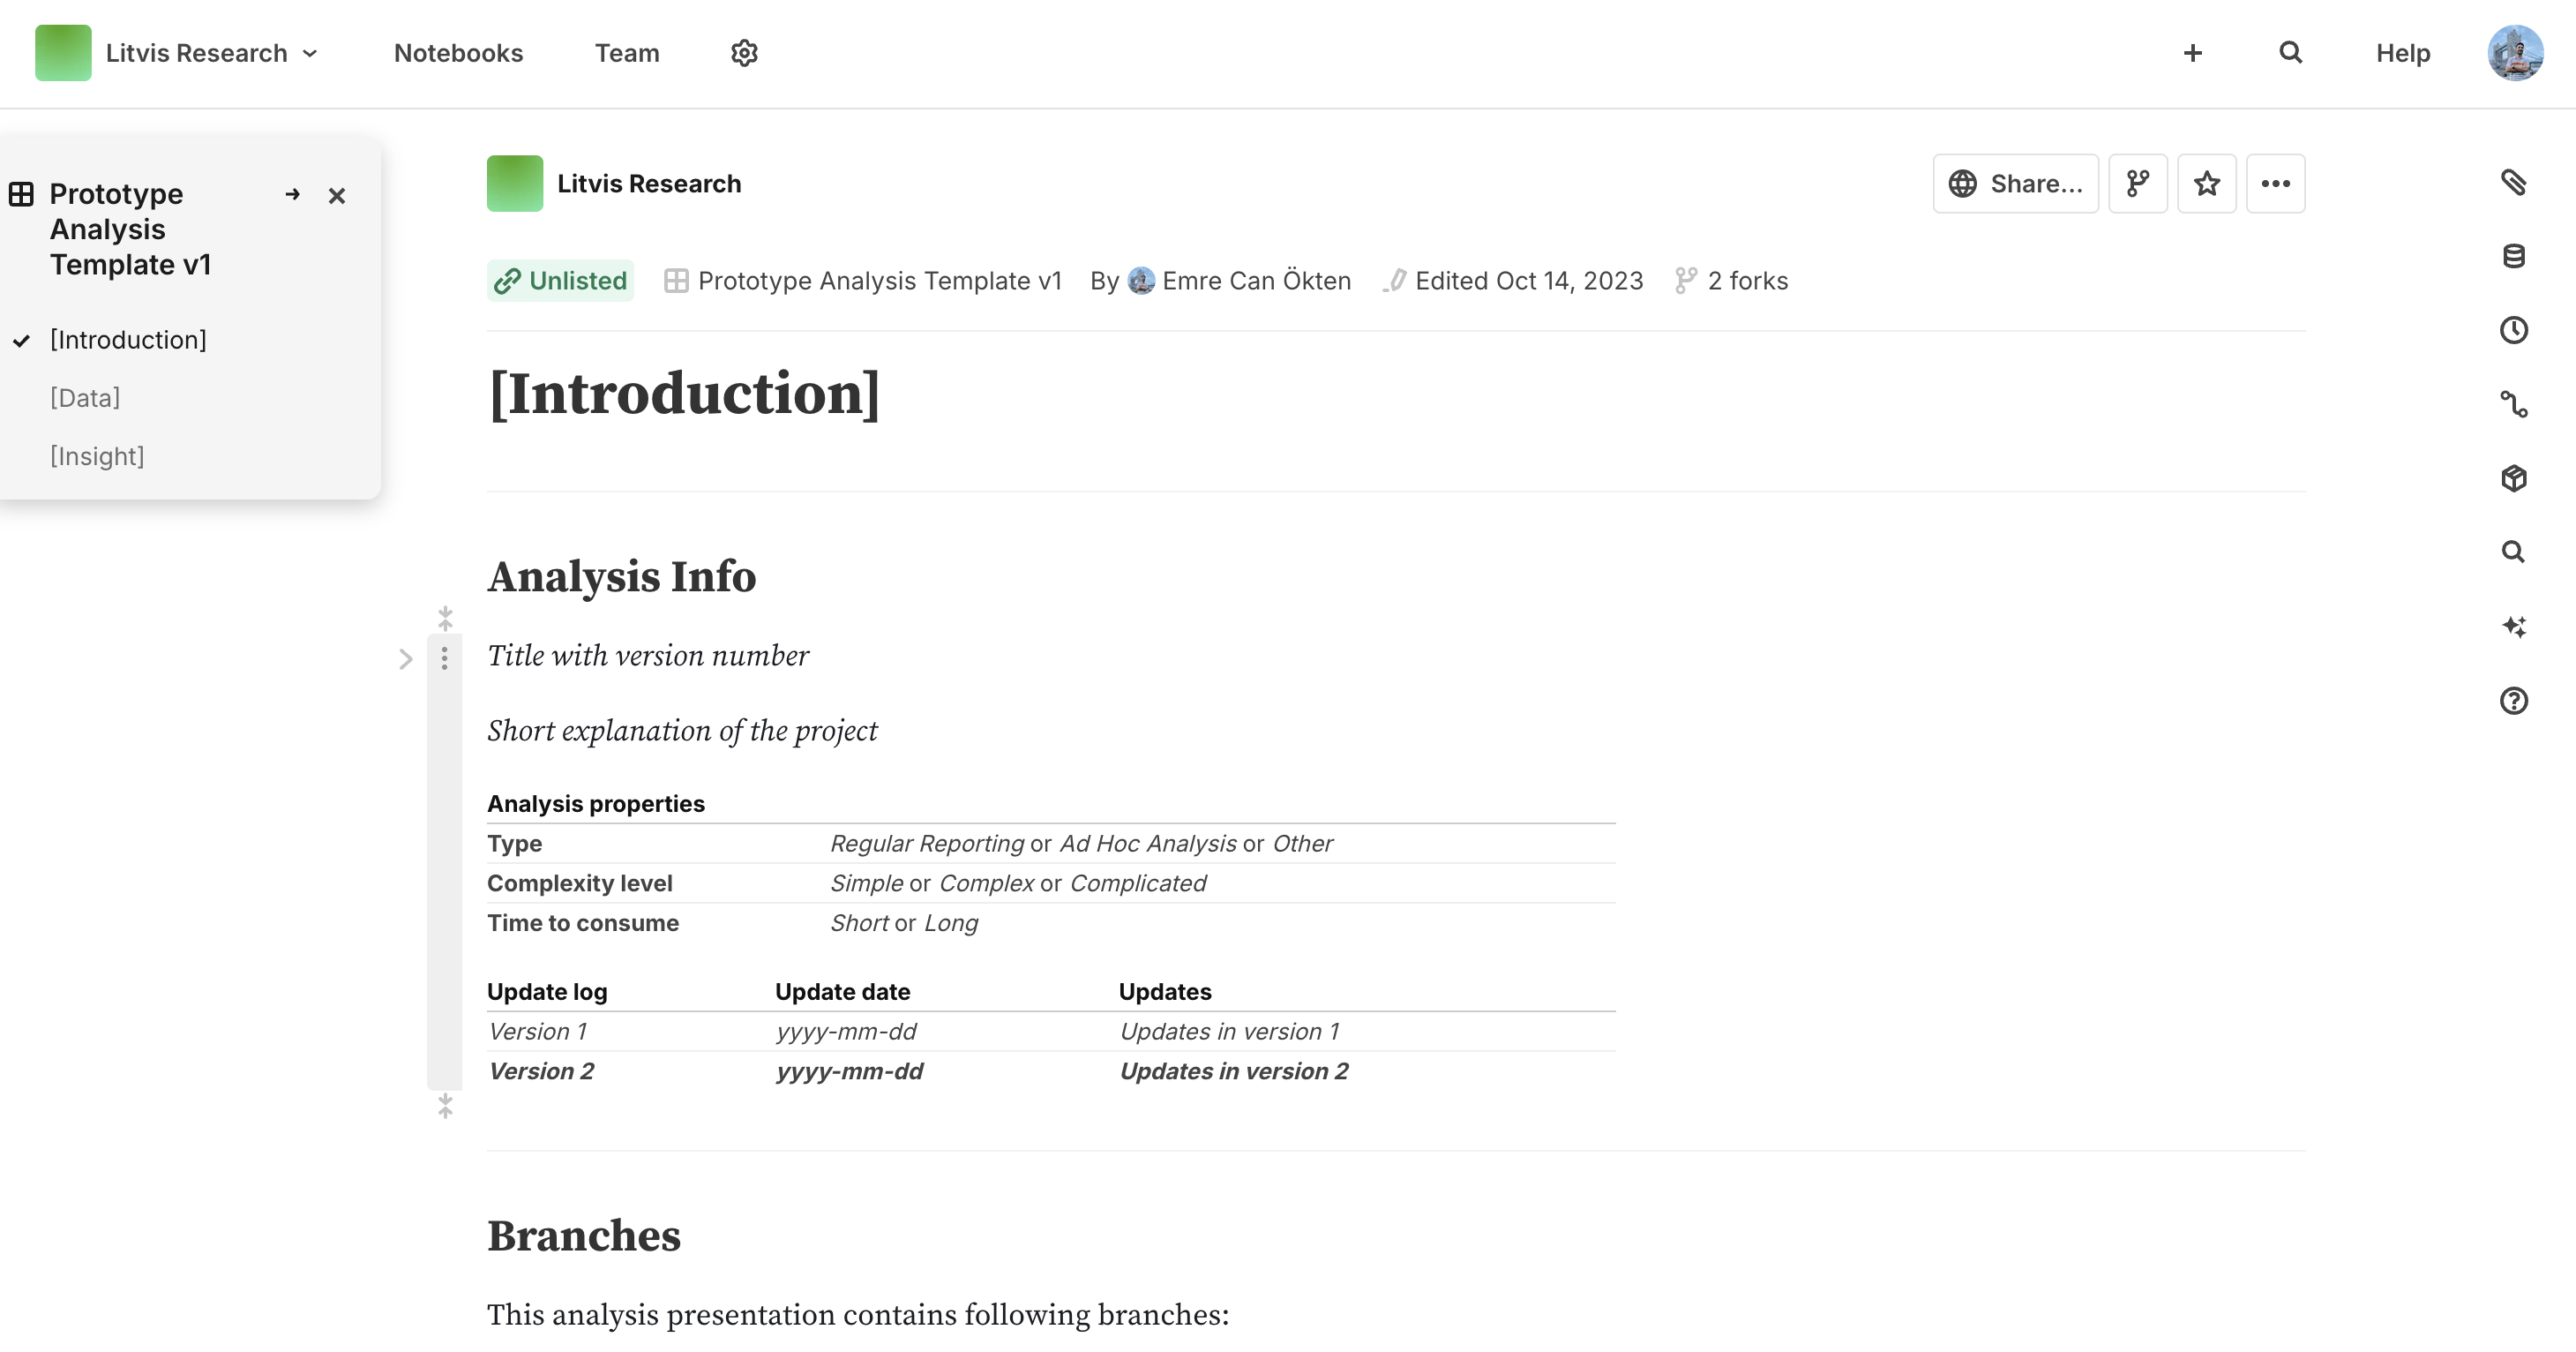This screenshot has height=1352, width=2576.
Task: Open file attachments pane
Action: click(2514, 182)
